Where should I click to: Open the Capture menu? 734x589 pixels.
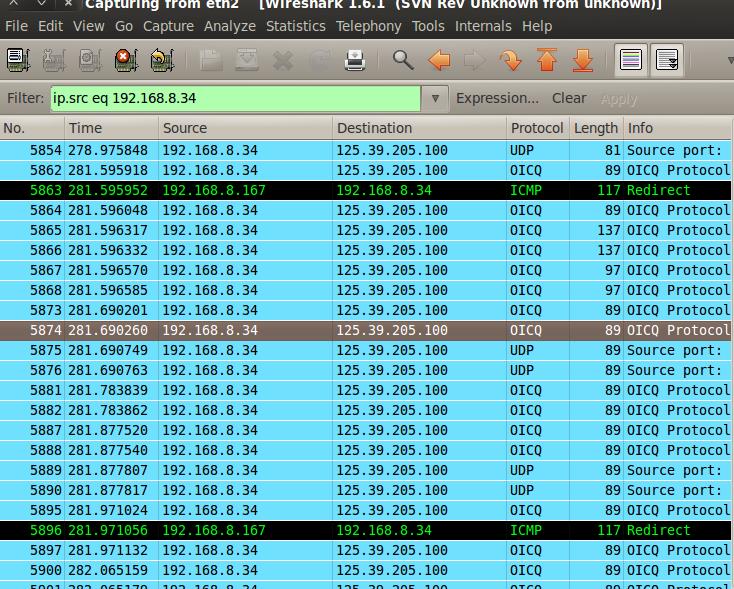pos(169,26)
